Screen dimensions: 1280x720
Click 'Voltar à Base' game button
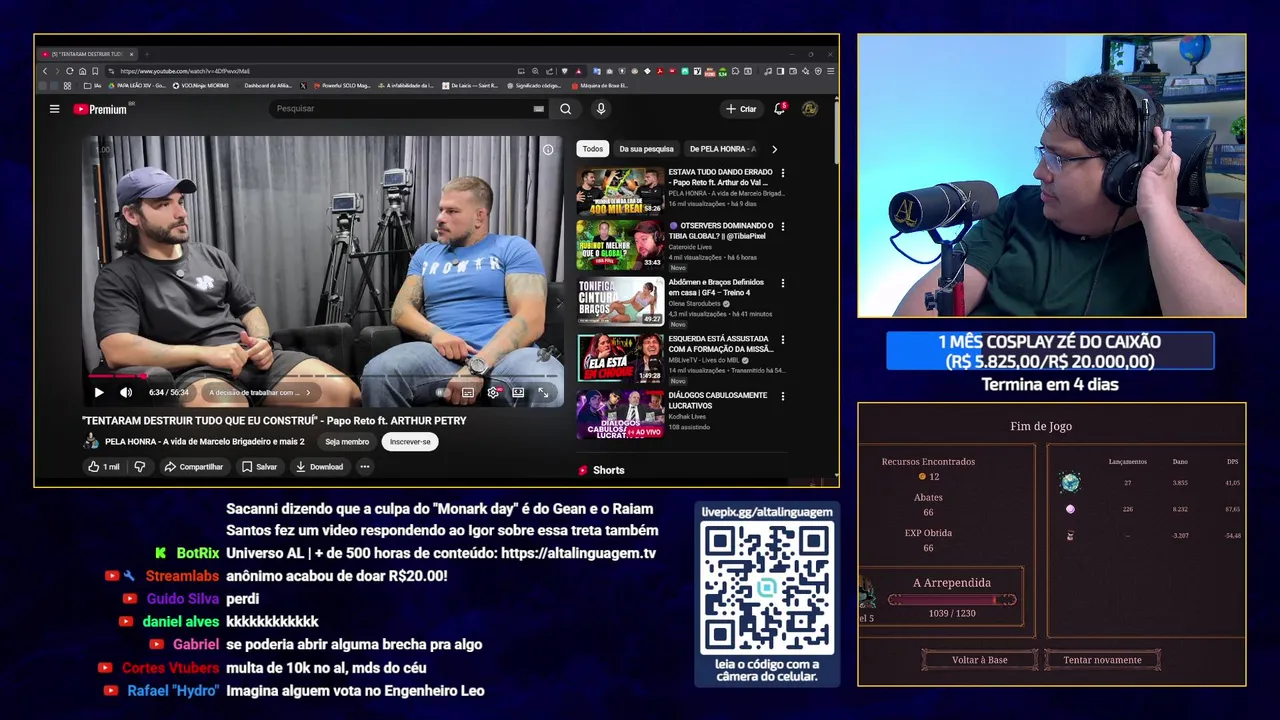980,660
